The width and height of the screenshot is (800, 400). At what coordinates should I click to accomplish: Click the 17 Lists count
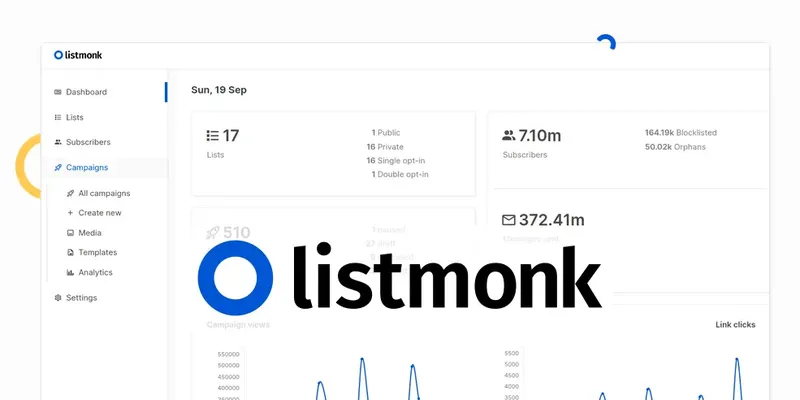(231, 136)
